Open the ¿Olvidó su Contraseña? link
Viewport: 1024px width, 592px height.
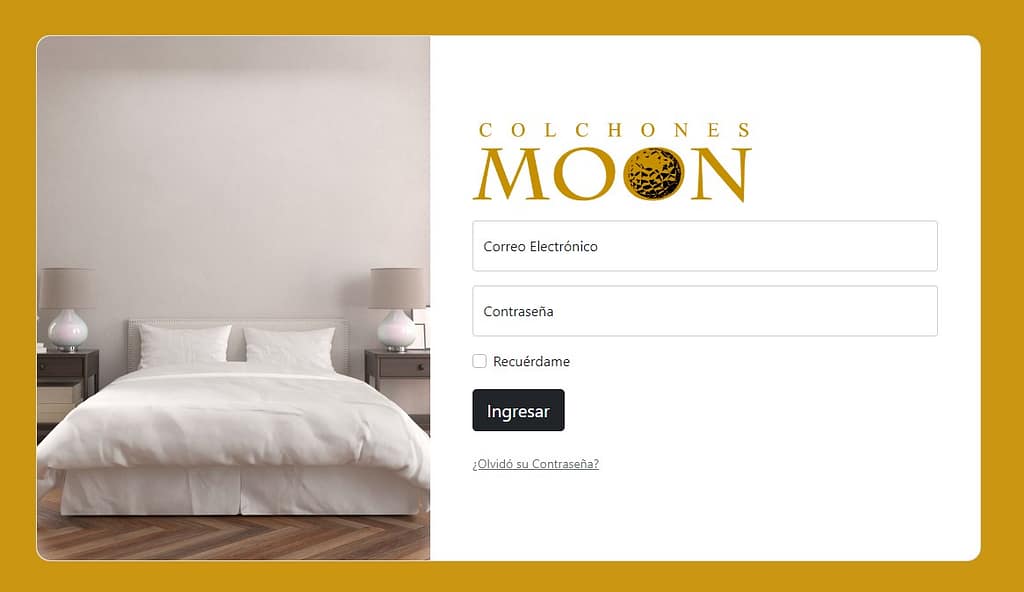coord(536,464)
